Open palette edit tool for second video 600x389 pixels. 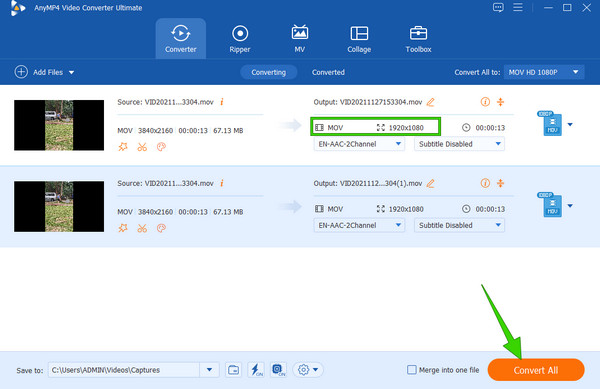[x=161, y=228]
